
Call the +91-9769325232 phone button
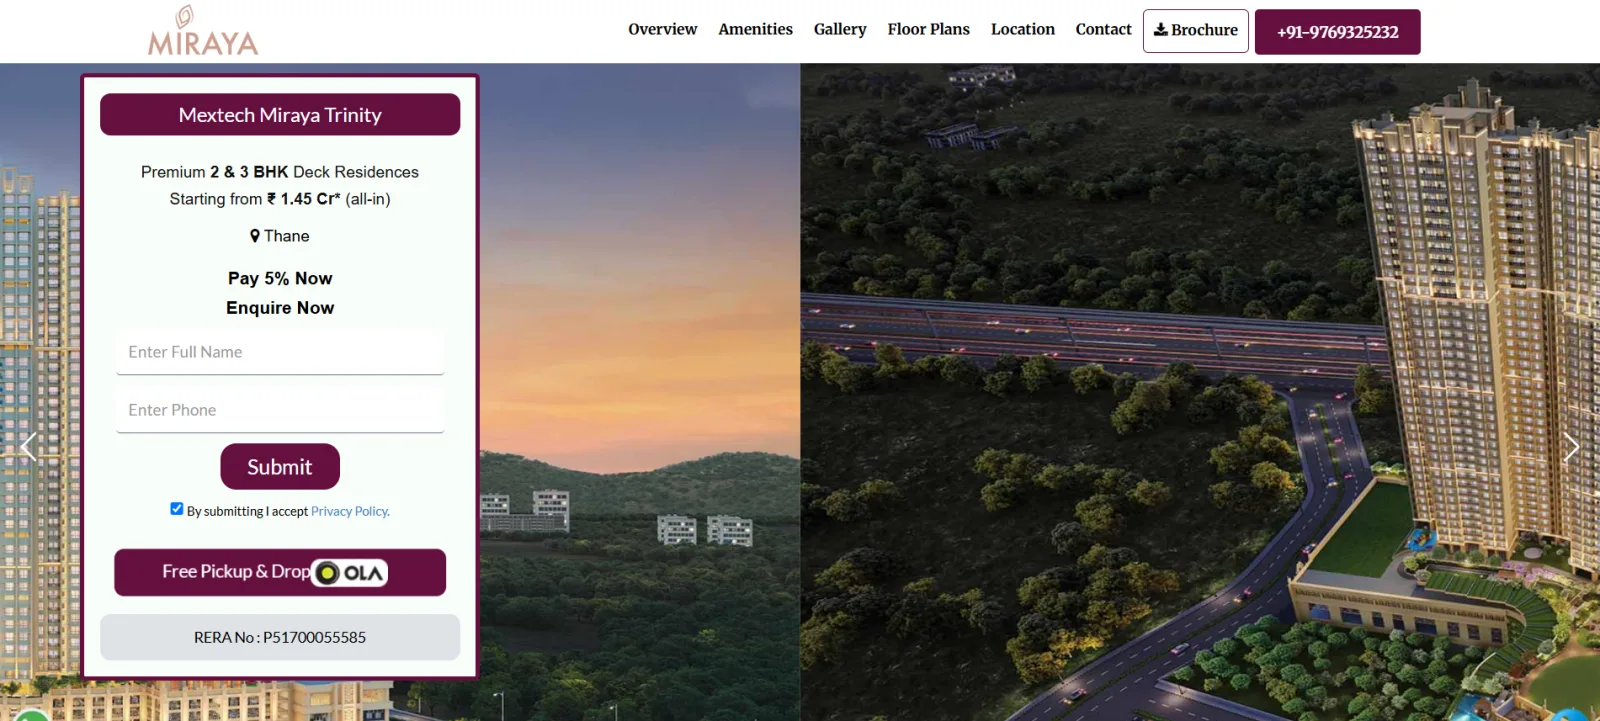[x=1337, y=32]
